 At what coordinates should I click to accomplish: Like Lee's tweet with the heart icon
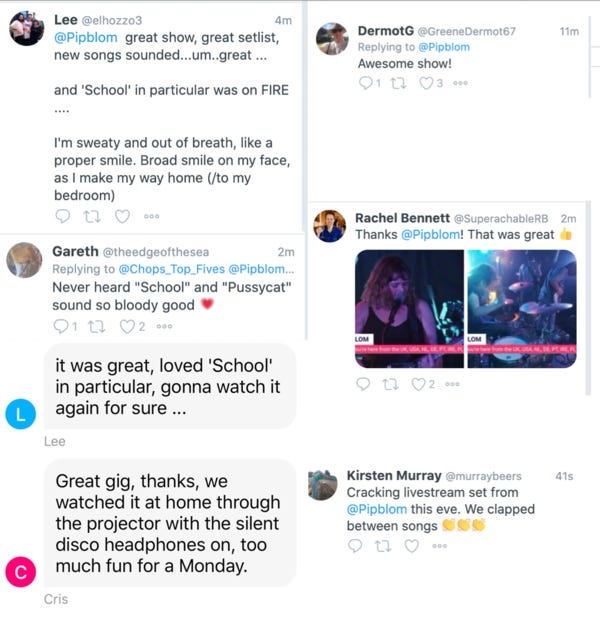pos(122,216)
